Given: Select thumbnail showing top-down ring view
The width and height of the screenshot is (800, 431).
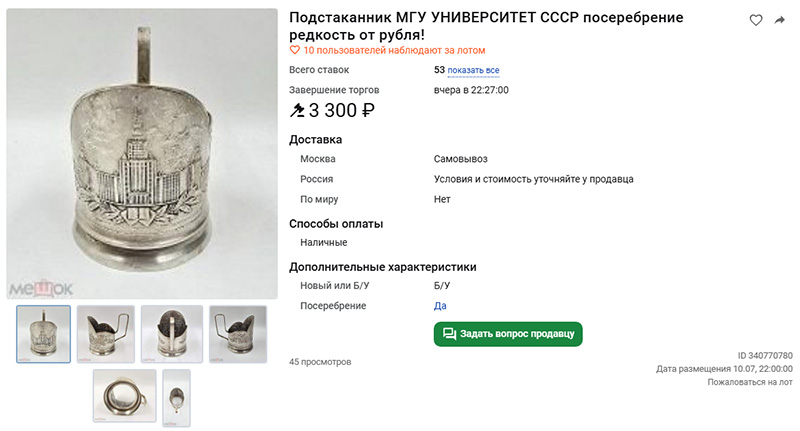Looking at the screenshot, I should coord(124,396).
